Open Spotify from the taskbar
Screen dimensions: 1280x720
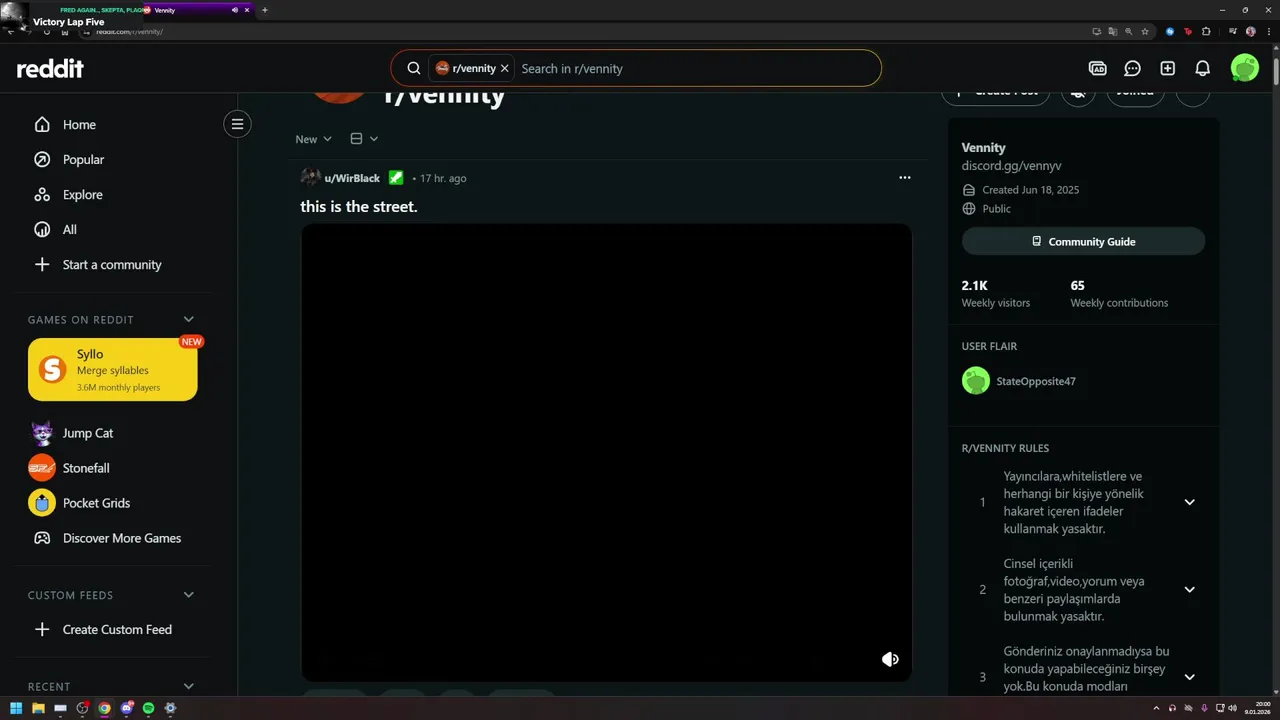[148, 708]
